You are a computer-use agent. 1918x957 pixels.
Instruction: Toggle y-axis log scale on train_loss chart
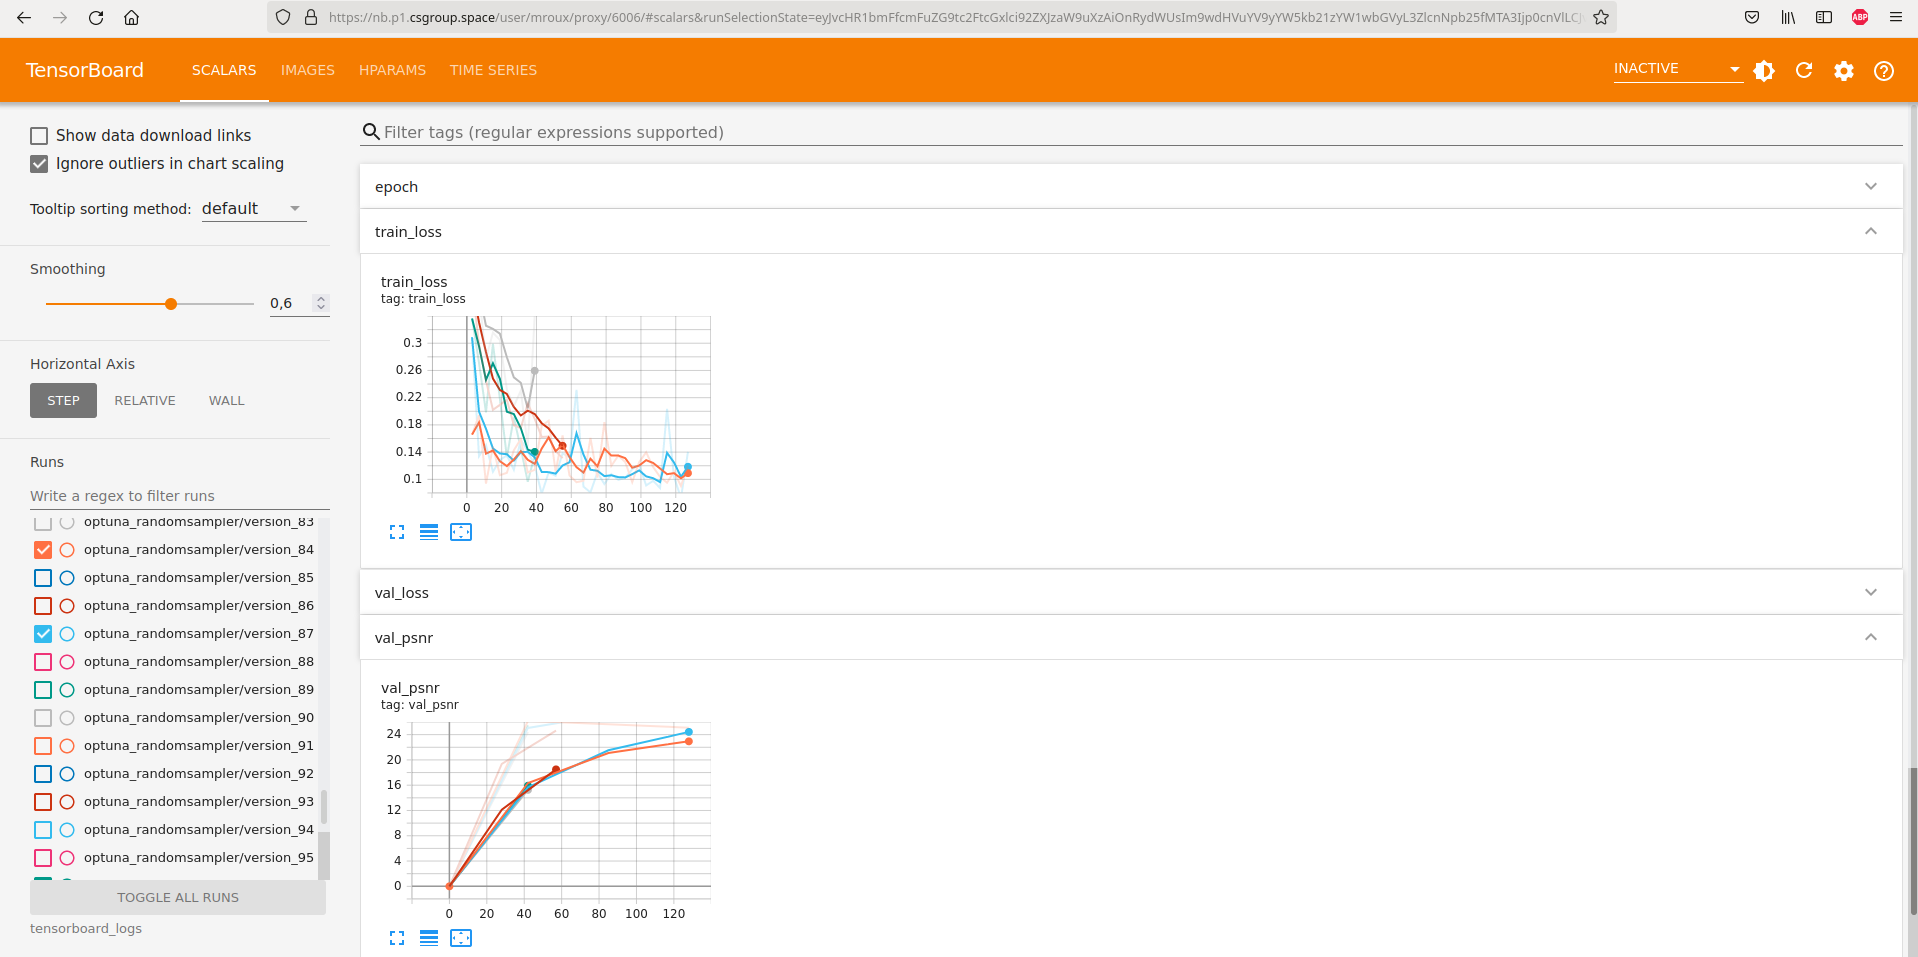point(429,532)
